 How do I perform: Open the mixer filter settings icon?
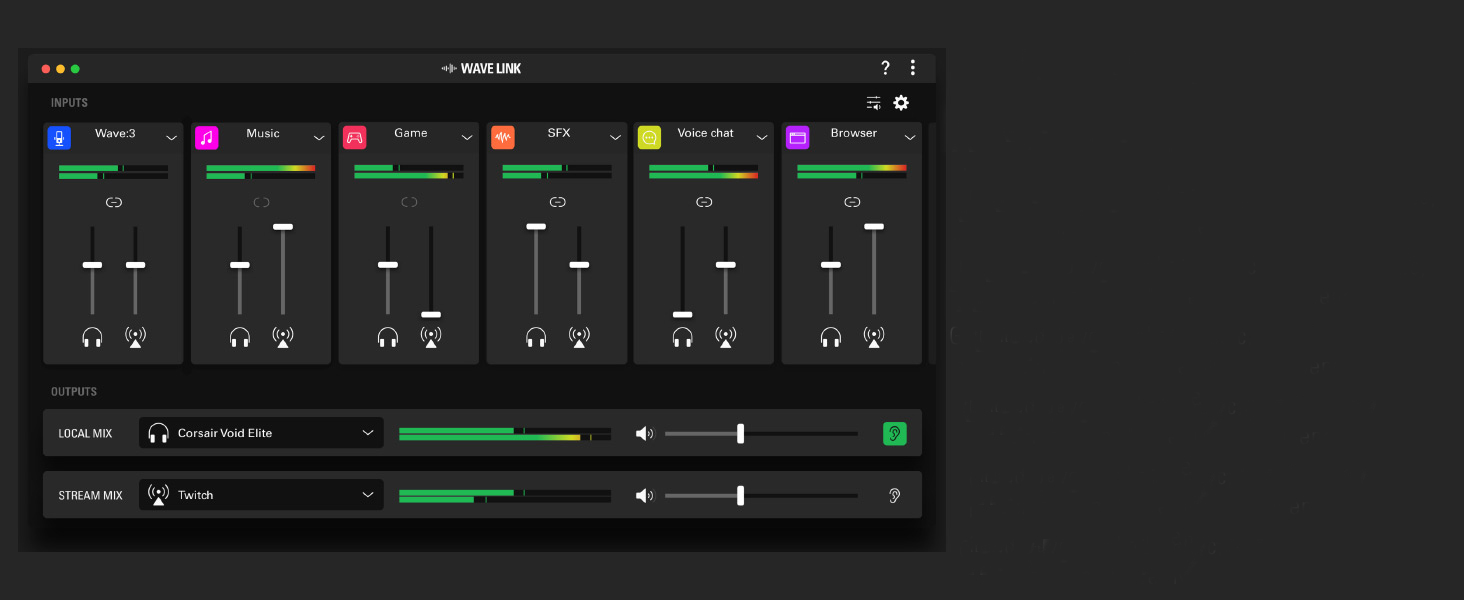point(874,103)
